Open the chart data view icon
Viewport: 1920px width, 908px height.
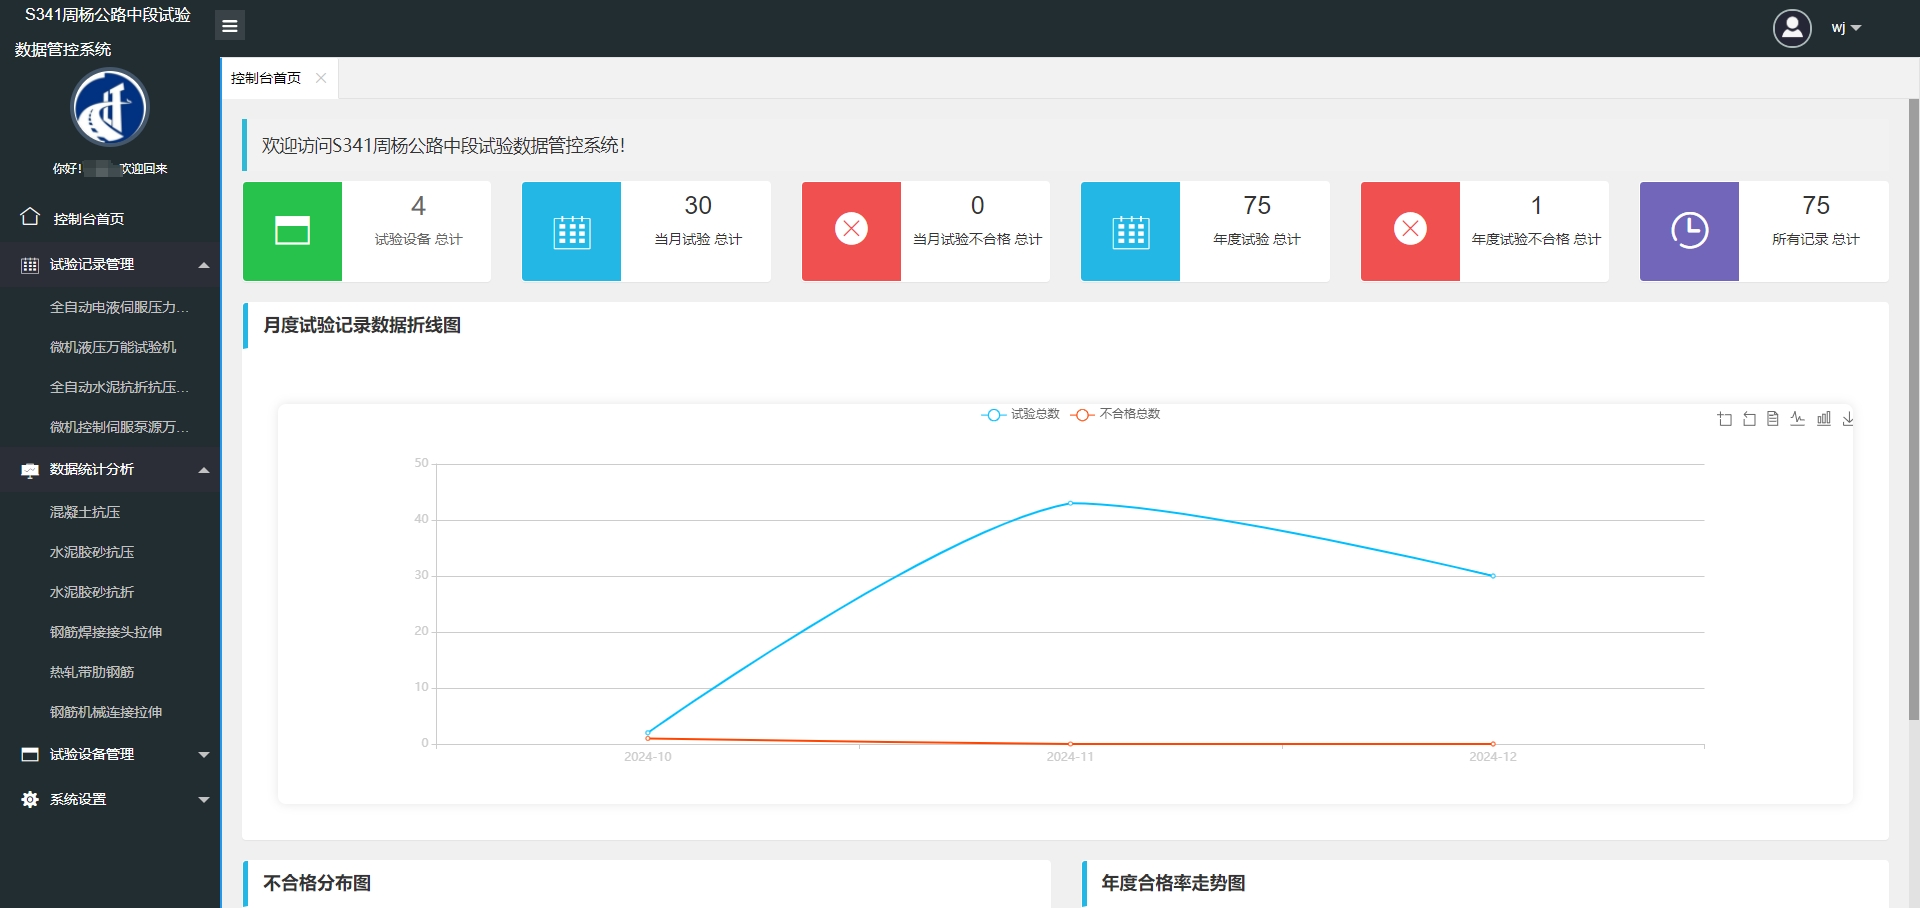click(1773, 419)
